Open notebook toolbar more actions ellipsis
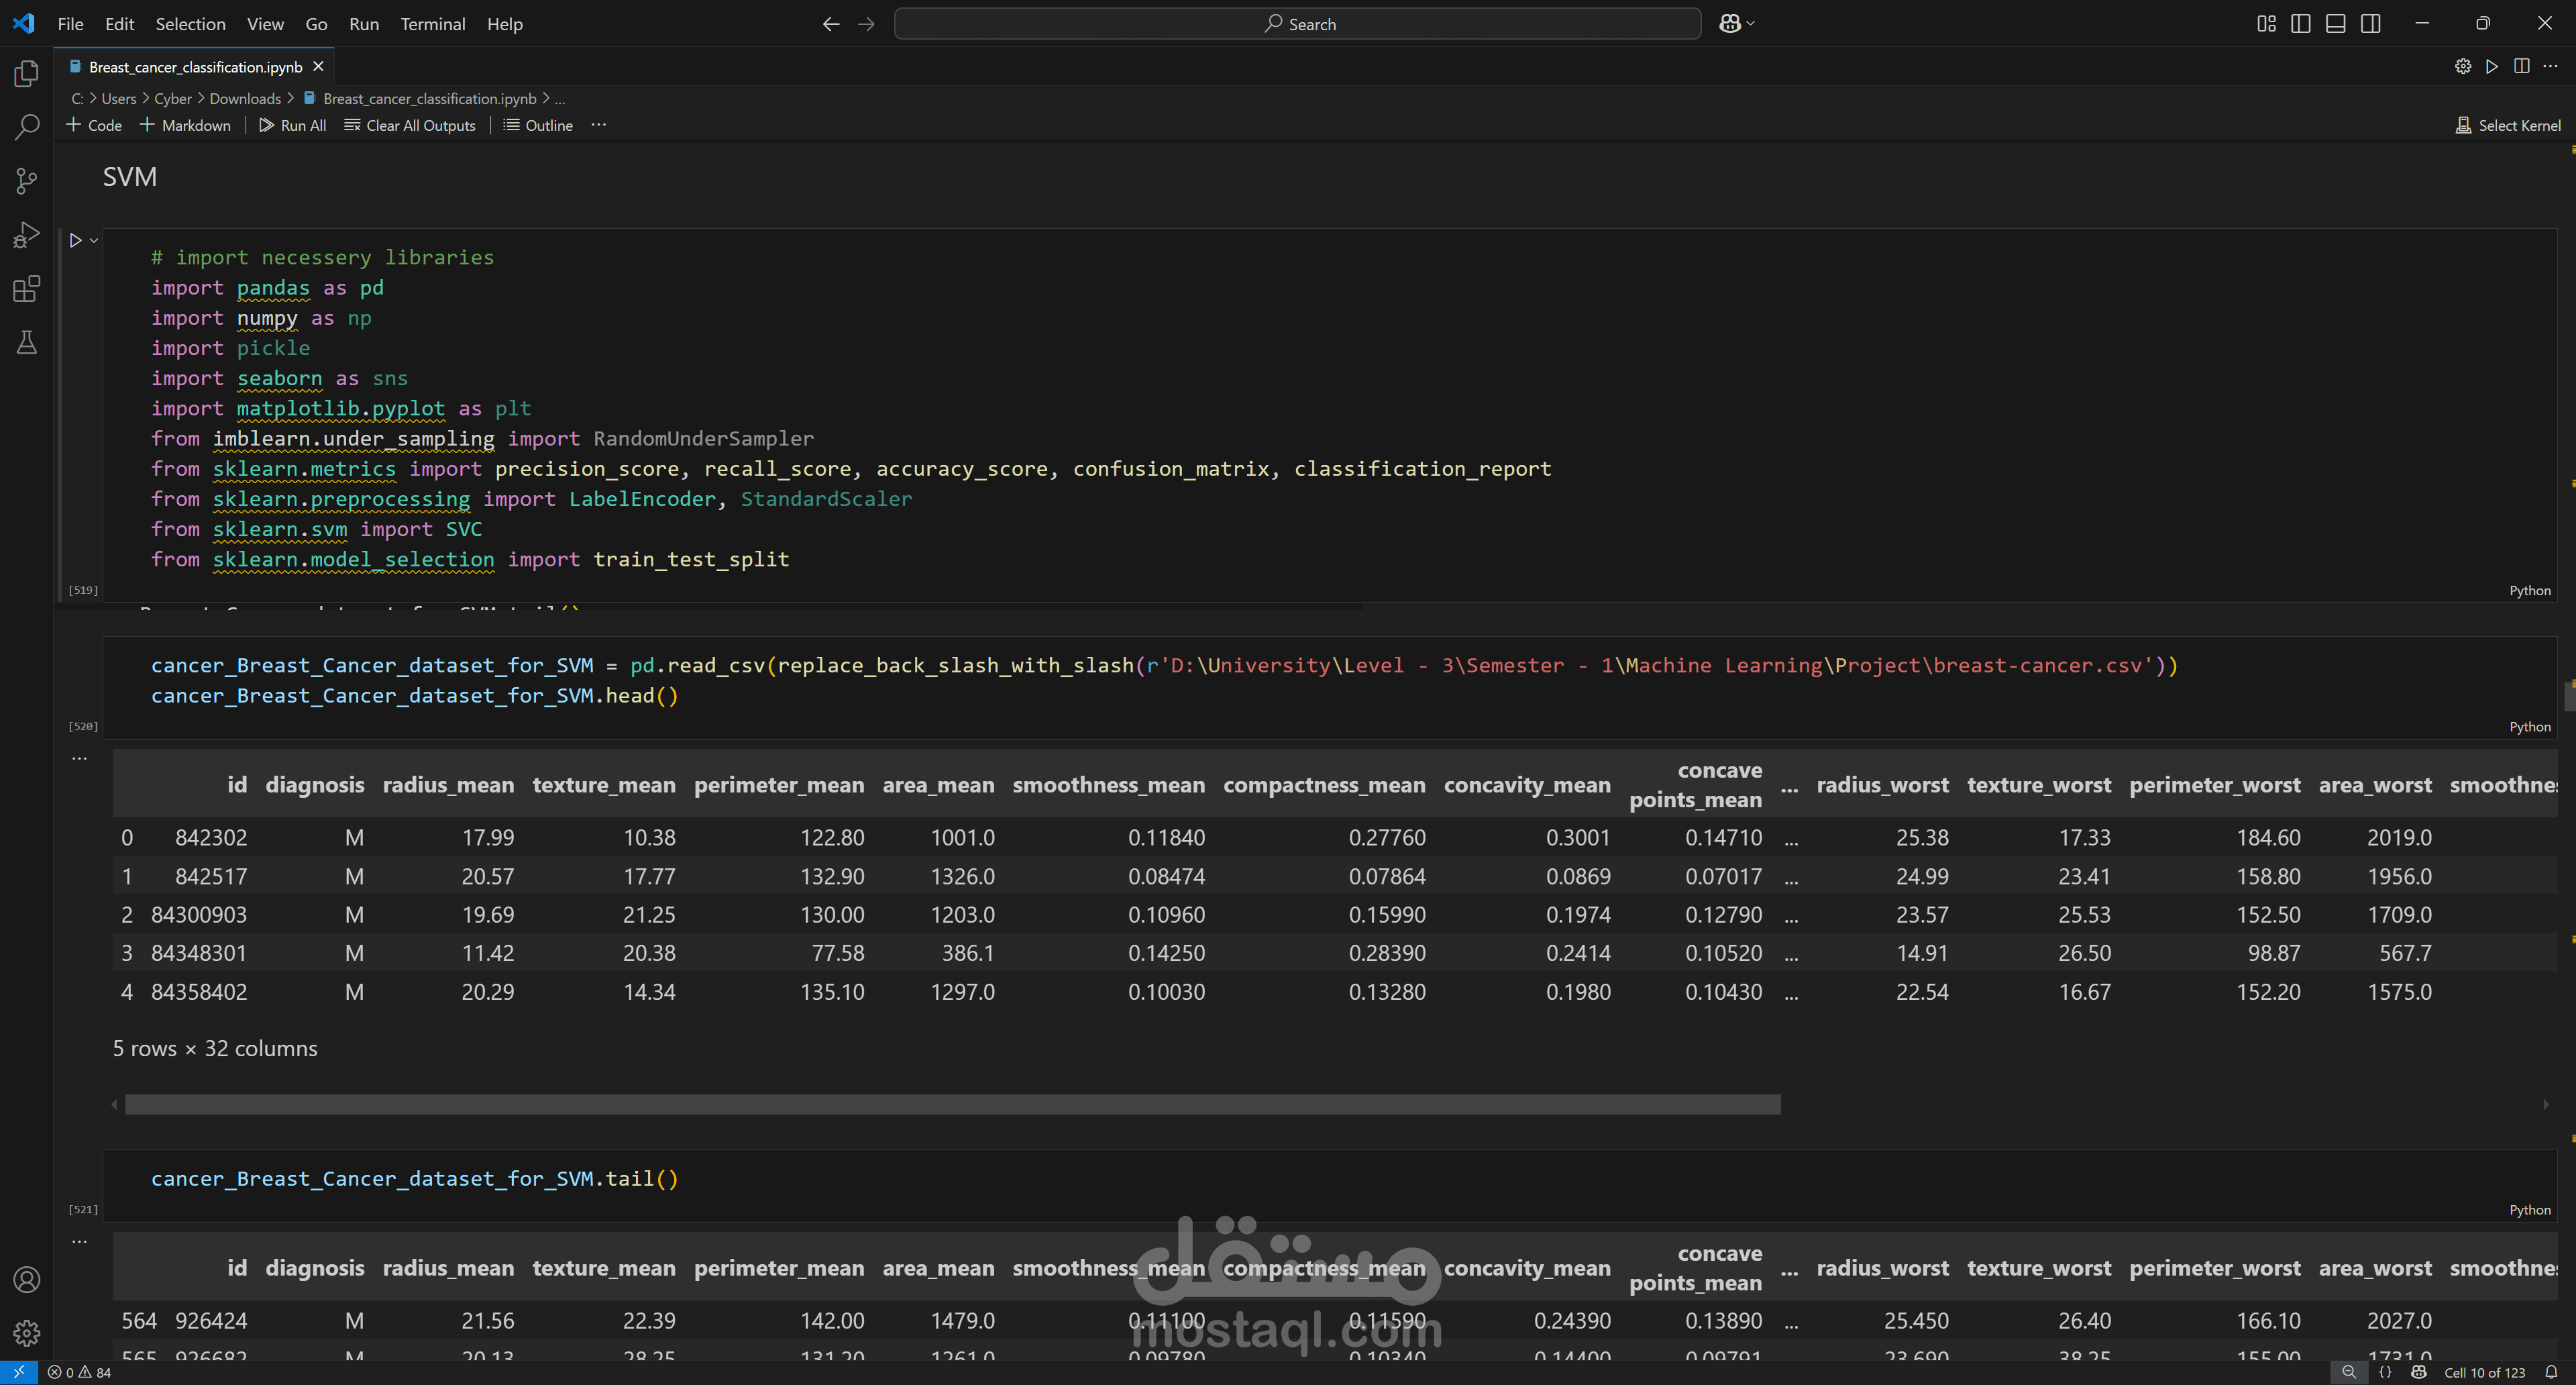 (x=599, y=125)
